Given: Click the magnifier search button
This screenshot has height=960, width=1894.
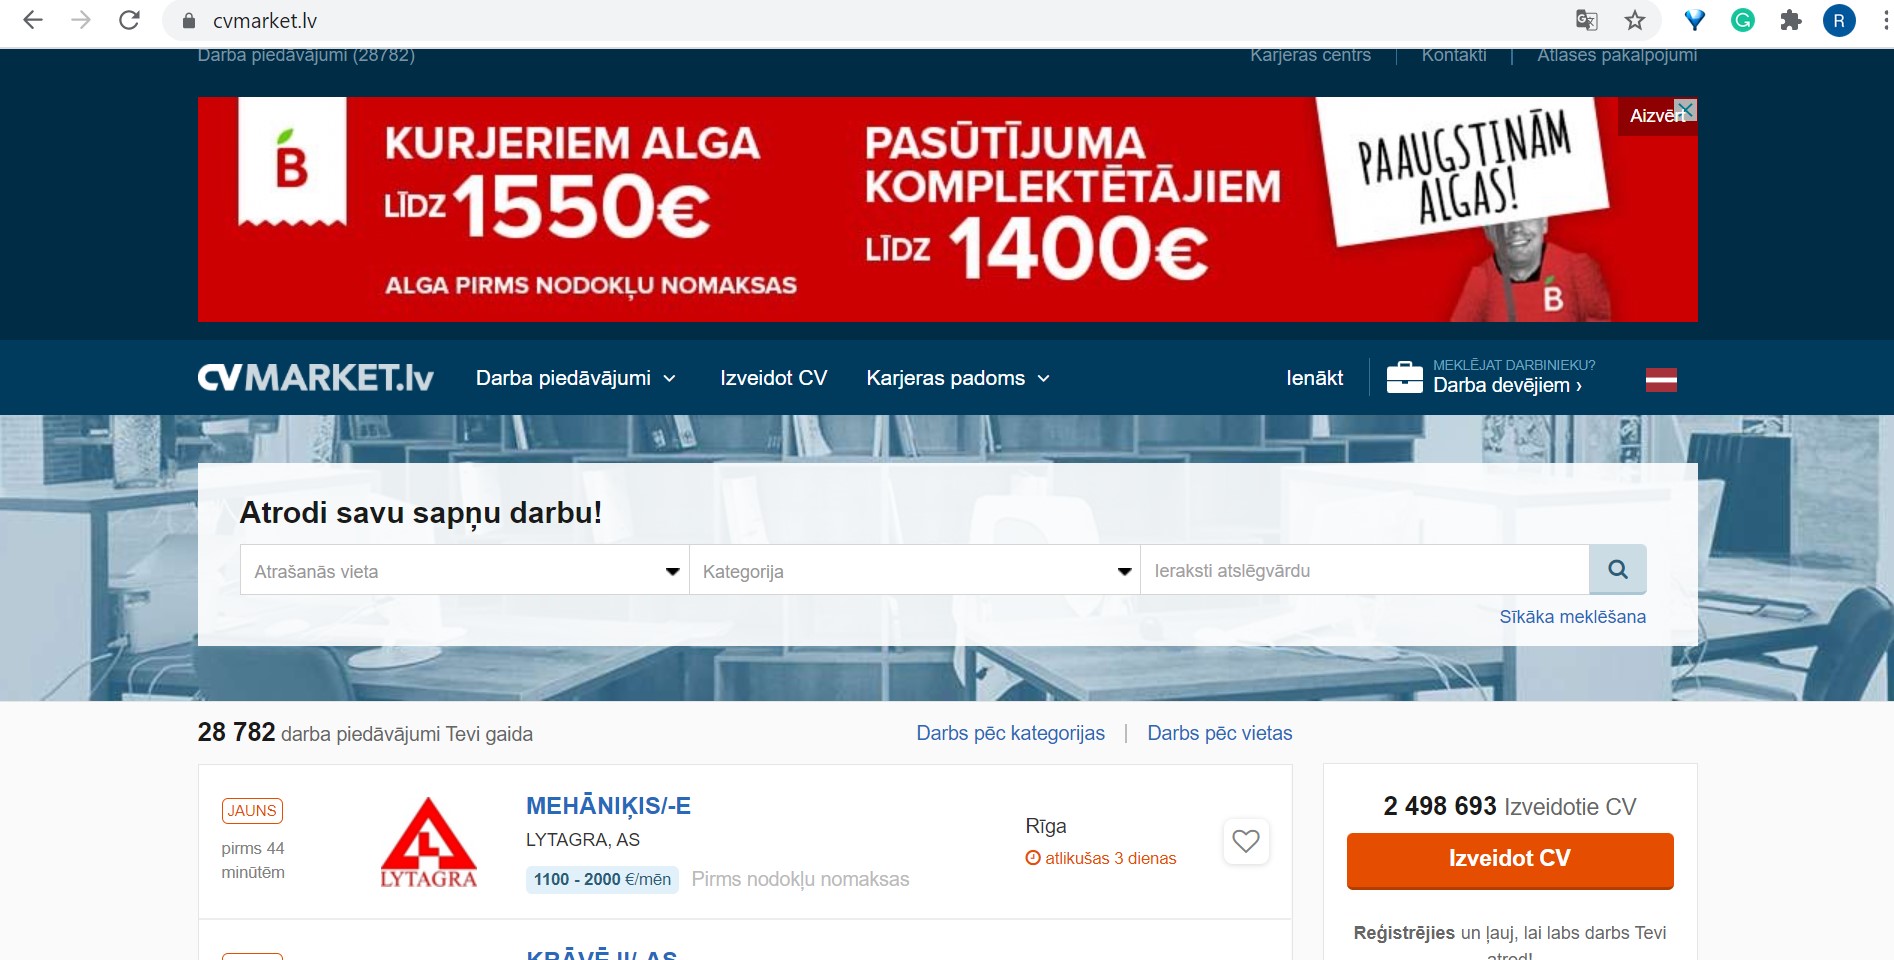Looking at the screenshot, I should [1617, 570].
